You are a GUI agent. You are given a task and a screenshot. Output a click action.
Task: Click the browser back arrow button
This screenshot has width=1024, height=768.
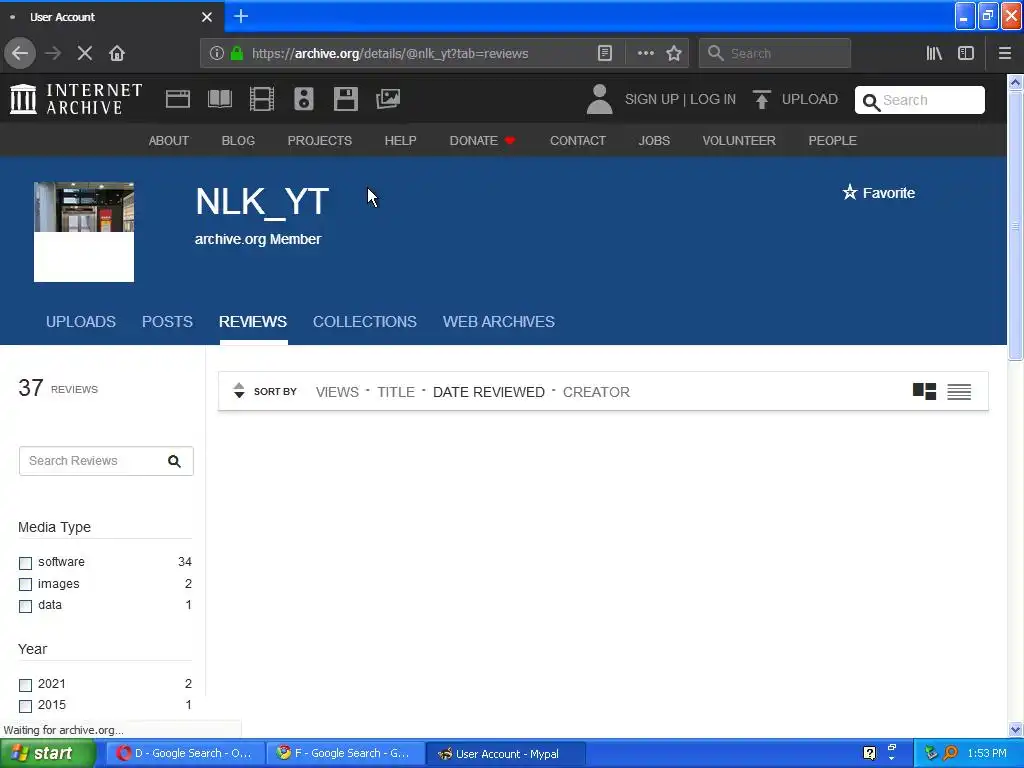pos(20,53)
